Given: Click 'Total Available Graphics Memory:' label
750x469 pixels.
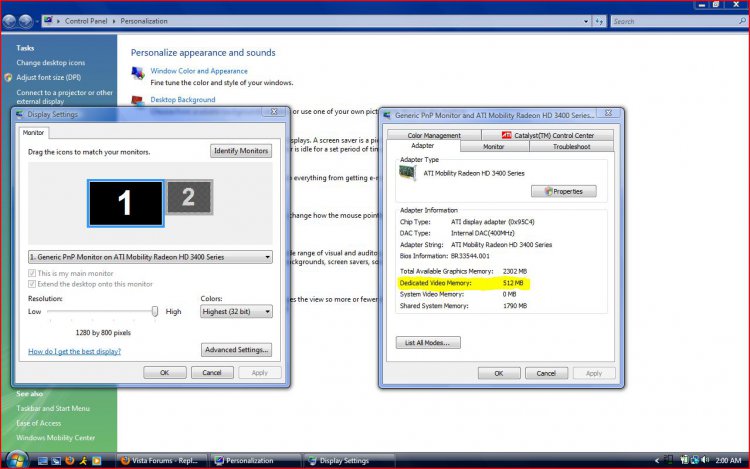Looking at the screenshot, I should (x=446, y=271).
